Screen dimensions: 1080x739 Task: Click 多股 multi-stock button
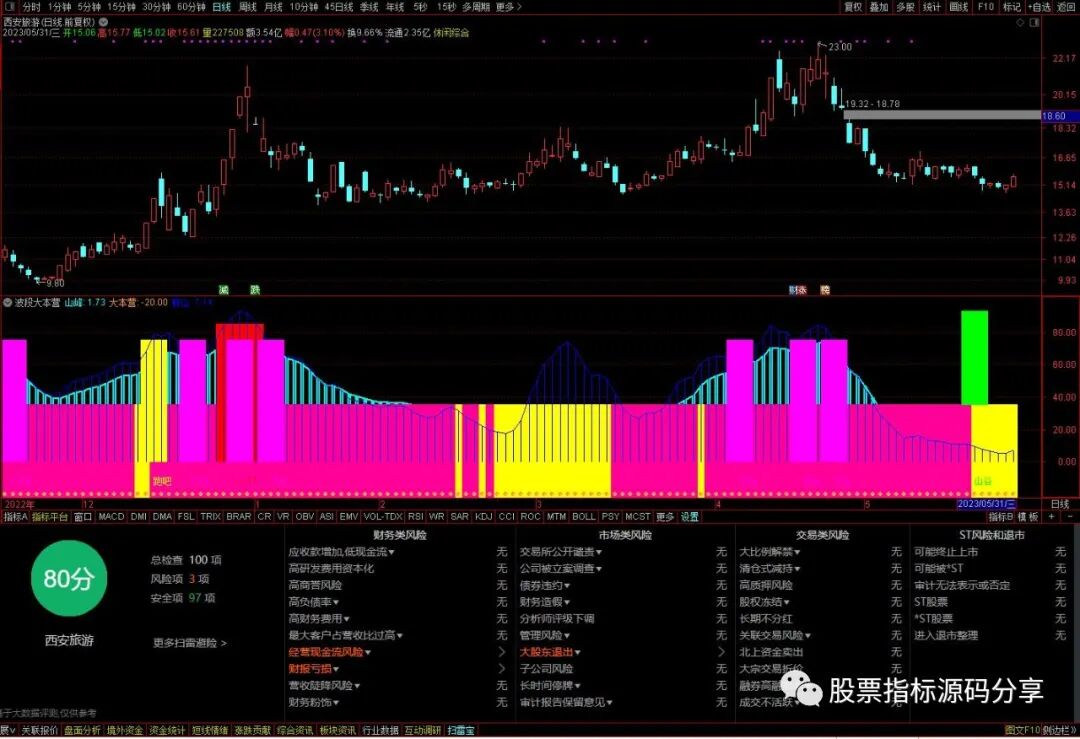coord(906,7)
